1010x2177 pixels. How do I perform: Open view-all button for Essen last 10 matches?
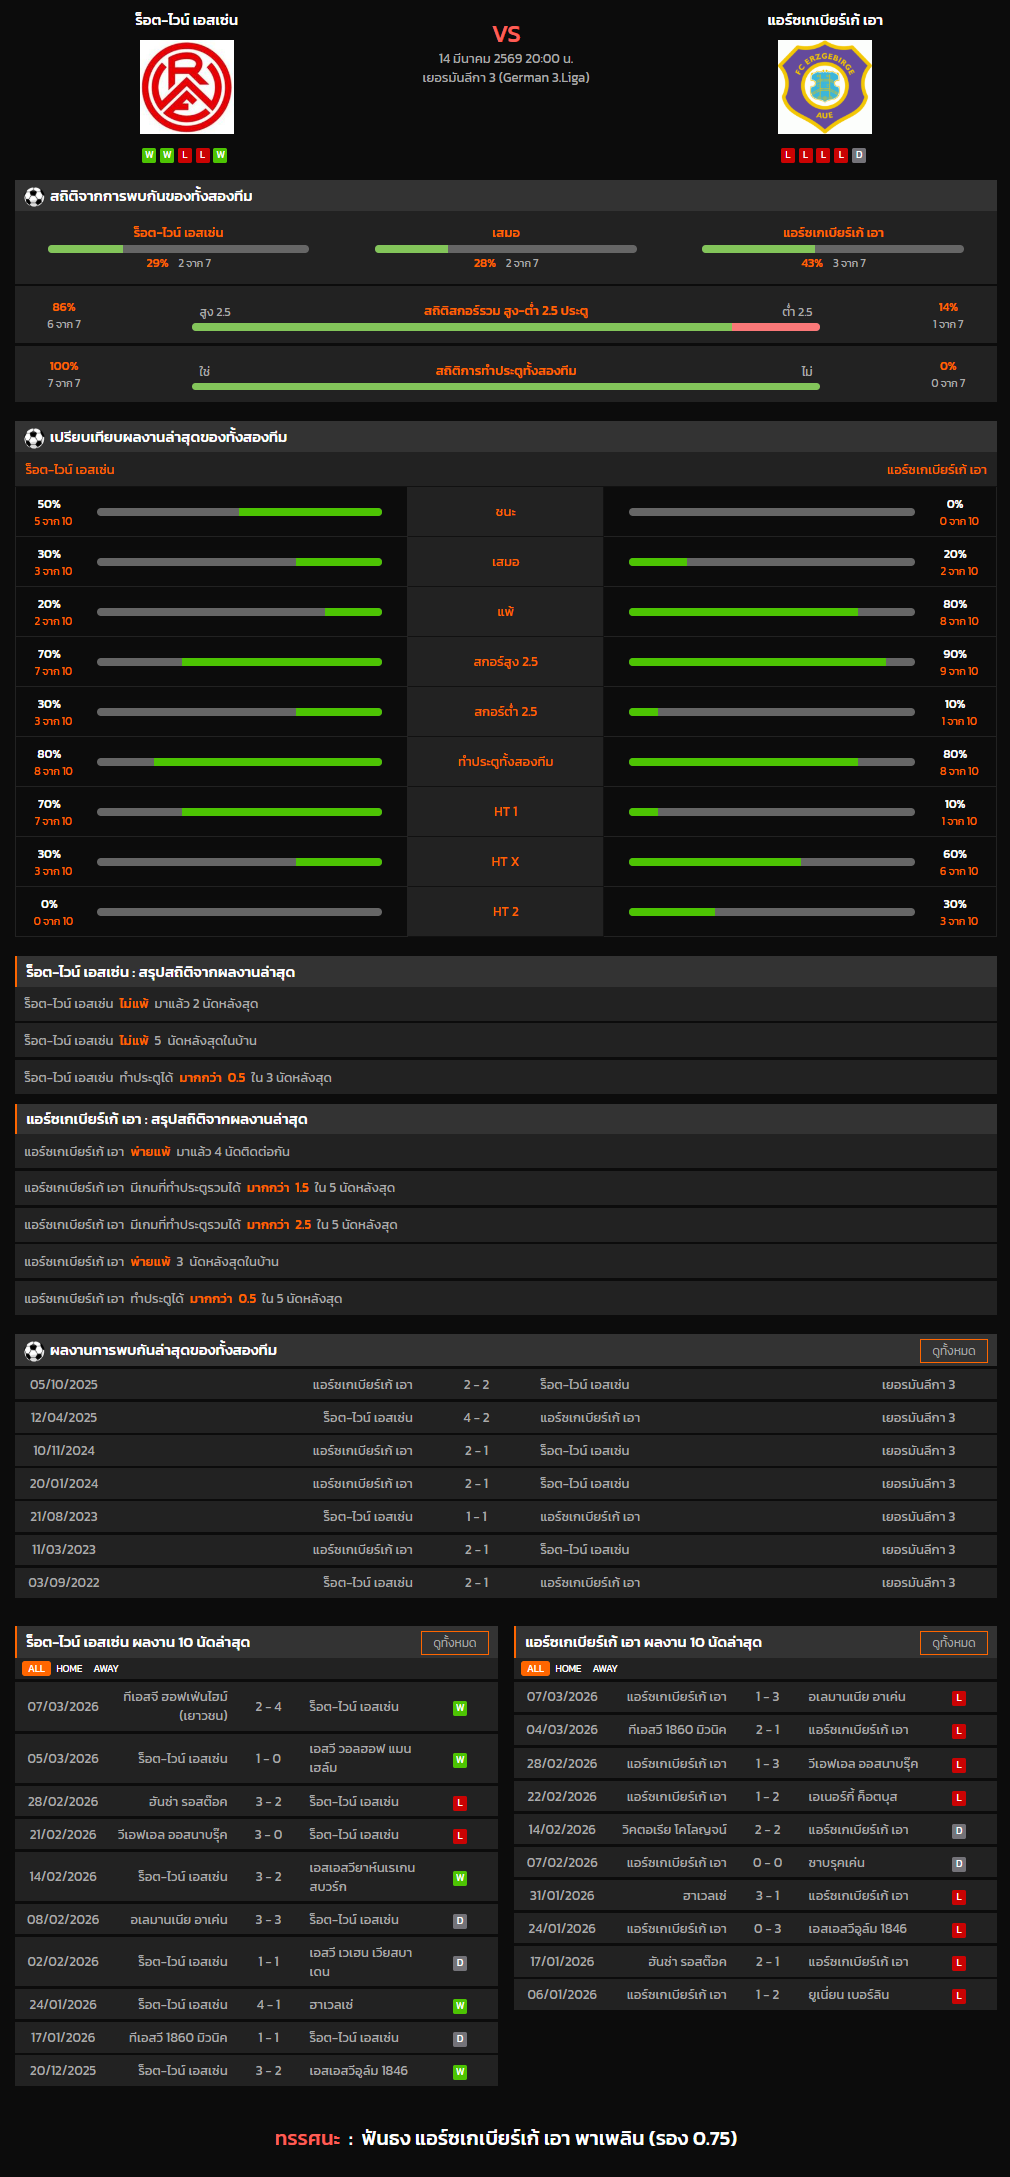click(x=454, y=1642)
